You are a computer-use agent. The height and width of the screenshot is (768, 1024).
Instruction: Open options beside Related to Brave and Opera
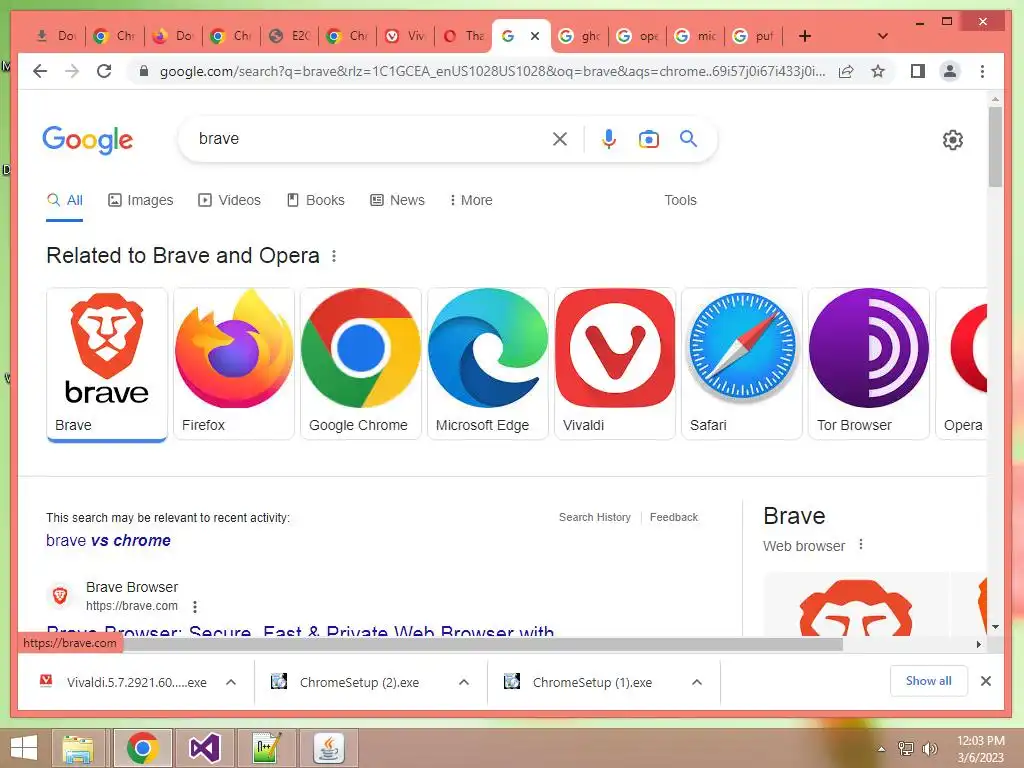coord(334,256)
